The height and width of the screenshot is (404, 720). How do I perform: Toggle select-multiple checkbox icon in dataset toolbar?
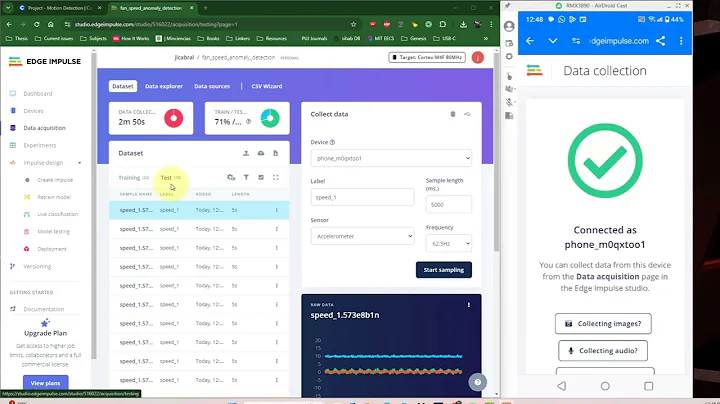261,178
